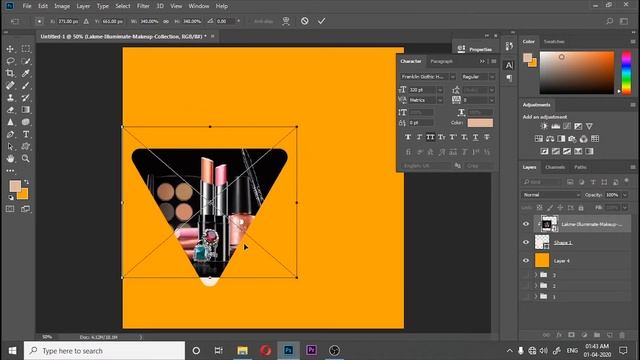Viewport: 640px width, 360px height.
Task: Select the Zoom tool
Action: point(26,158)
